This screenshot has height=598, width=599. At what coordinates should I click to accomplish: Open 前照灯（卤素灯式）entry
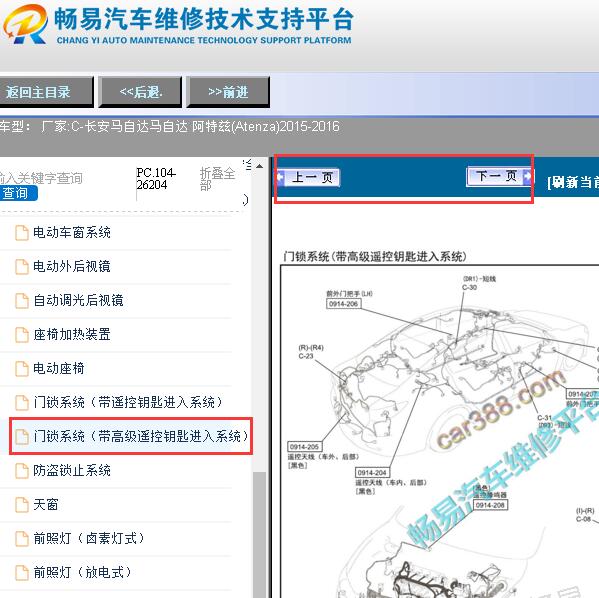89,539
